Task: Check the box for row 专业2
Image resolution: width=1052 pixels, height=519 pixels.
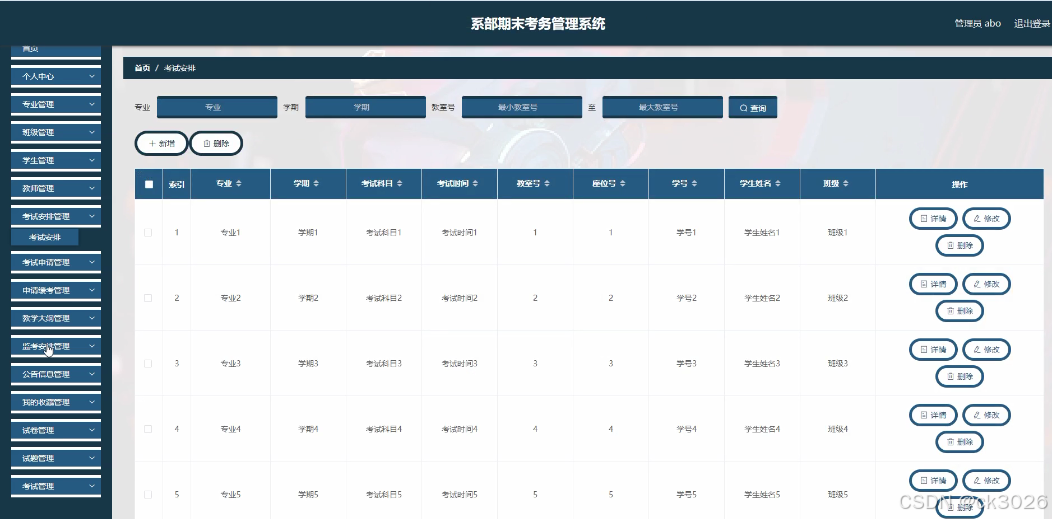Action: (x=148, y=298)
